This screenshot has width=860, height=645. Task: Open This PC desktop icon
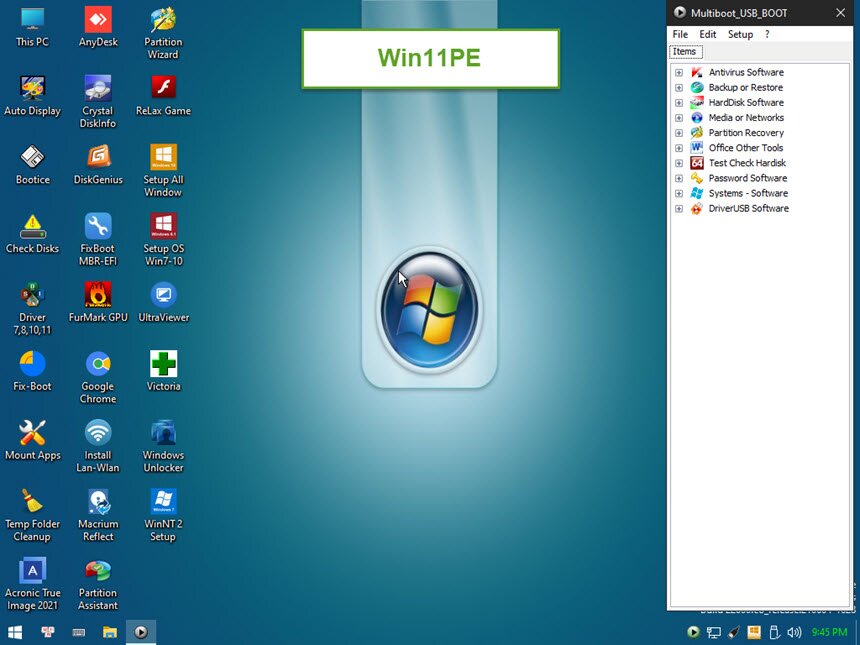[32, 27]
